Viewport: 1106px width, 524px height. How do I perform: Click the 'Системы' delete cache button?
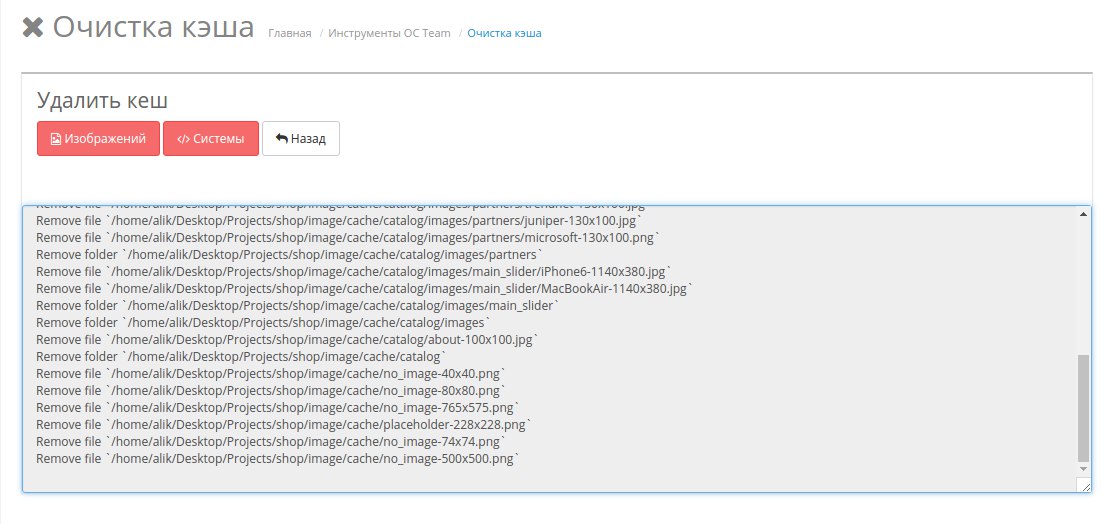click(x=211, y=138)
